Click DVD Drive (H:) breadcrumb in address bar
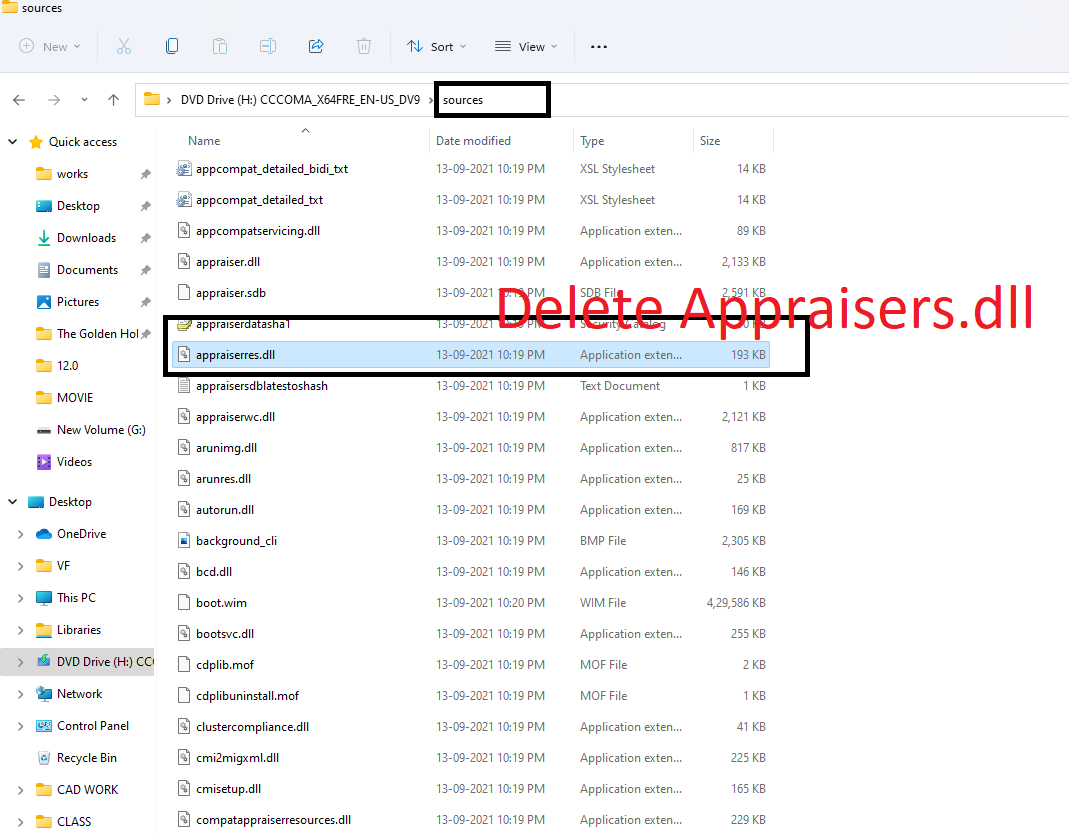Screen dimensions: 1069x834 (300, 100)
